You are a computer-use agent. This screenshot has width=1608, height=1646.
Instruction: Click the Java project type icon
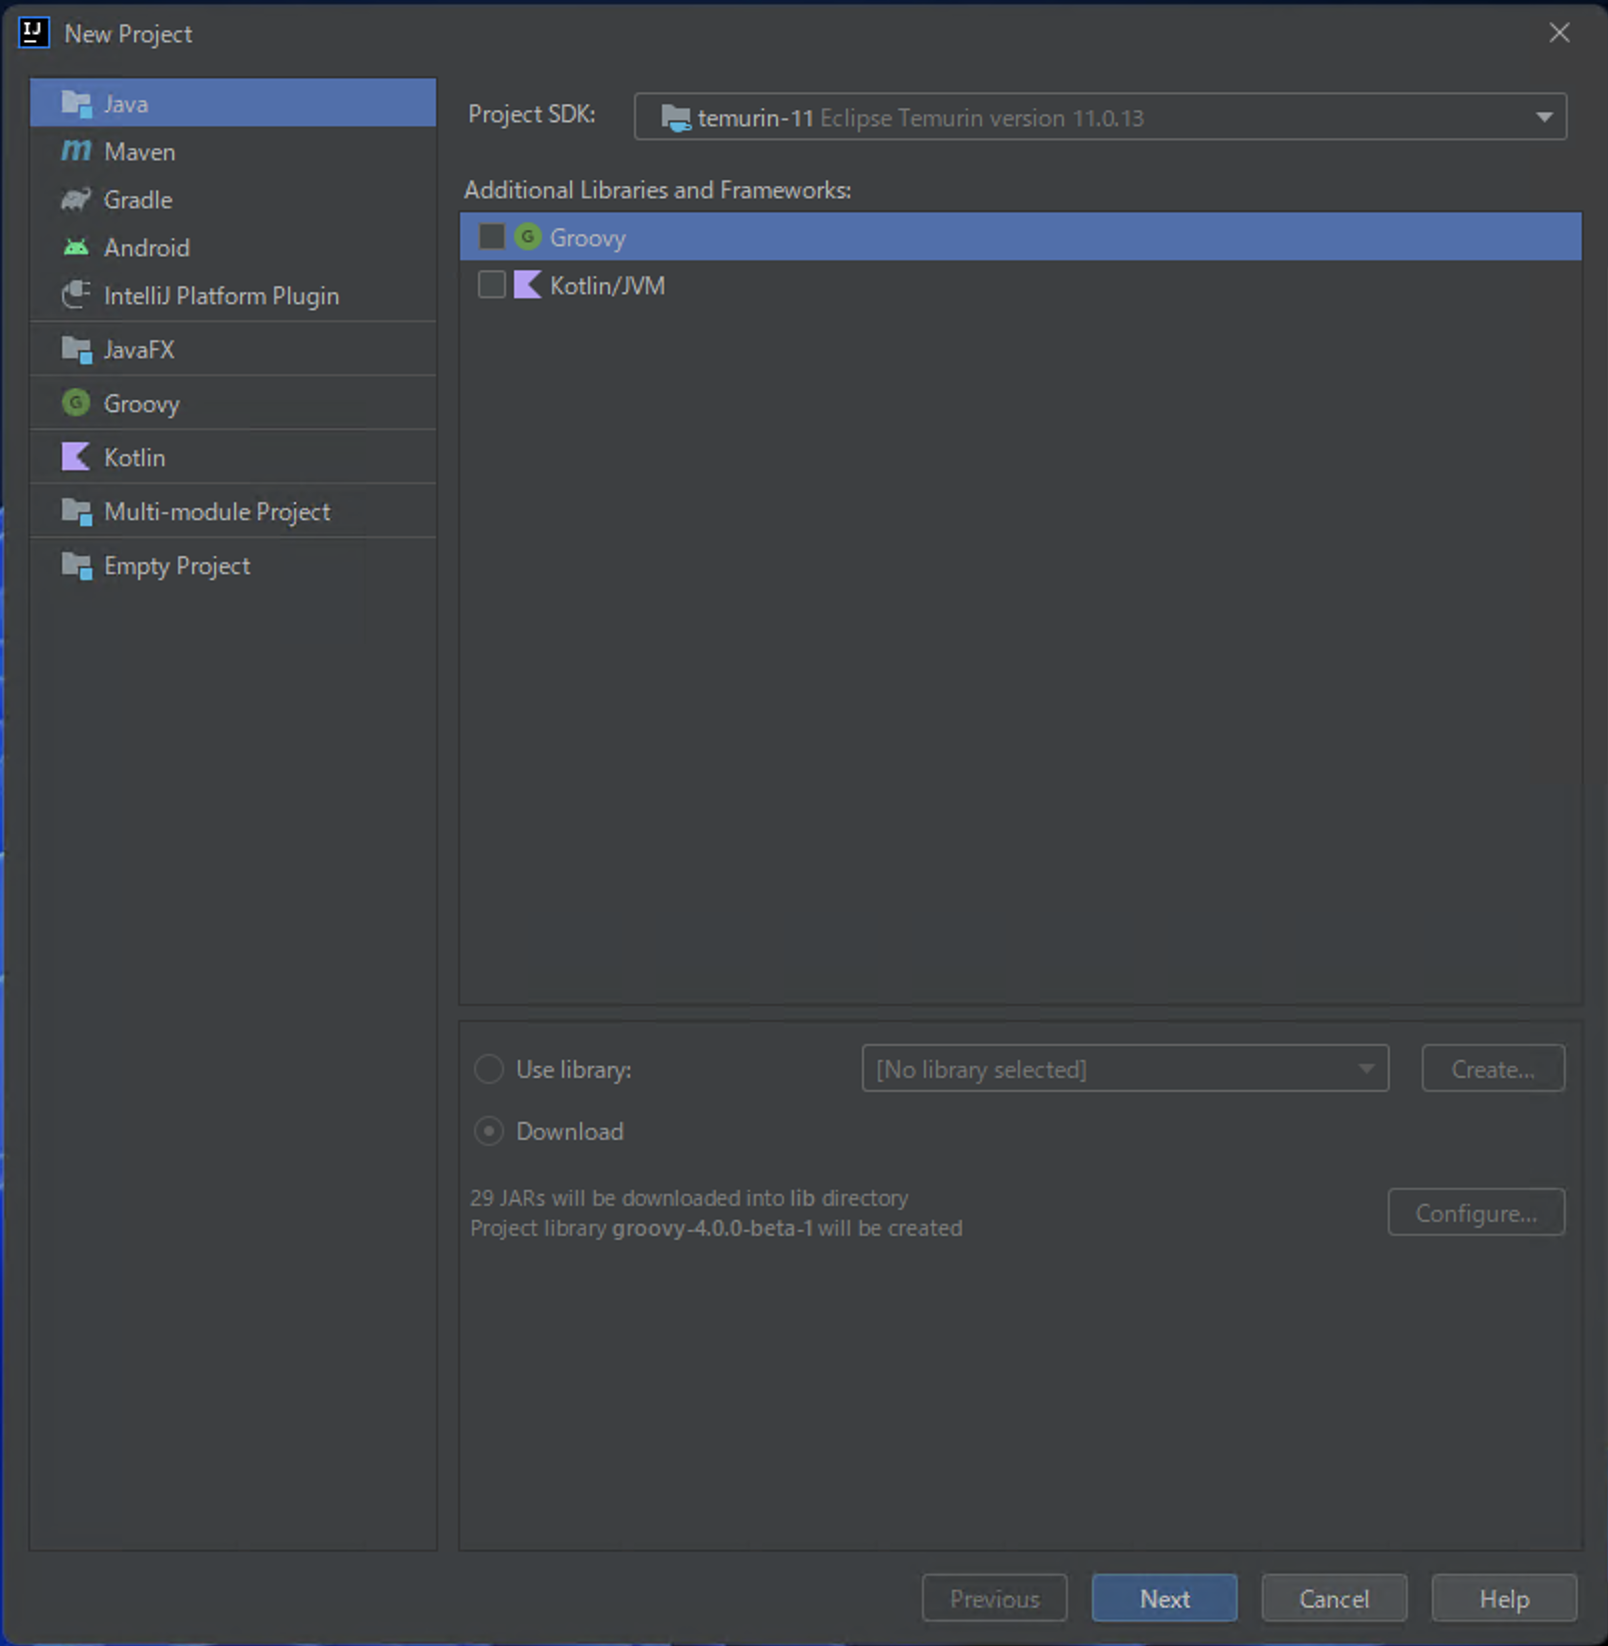76,103
